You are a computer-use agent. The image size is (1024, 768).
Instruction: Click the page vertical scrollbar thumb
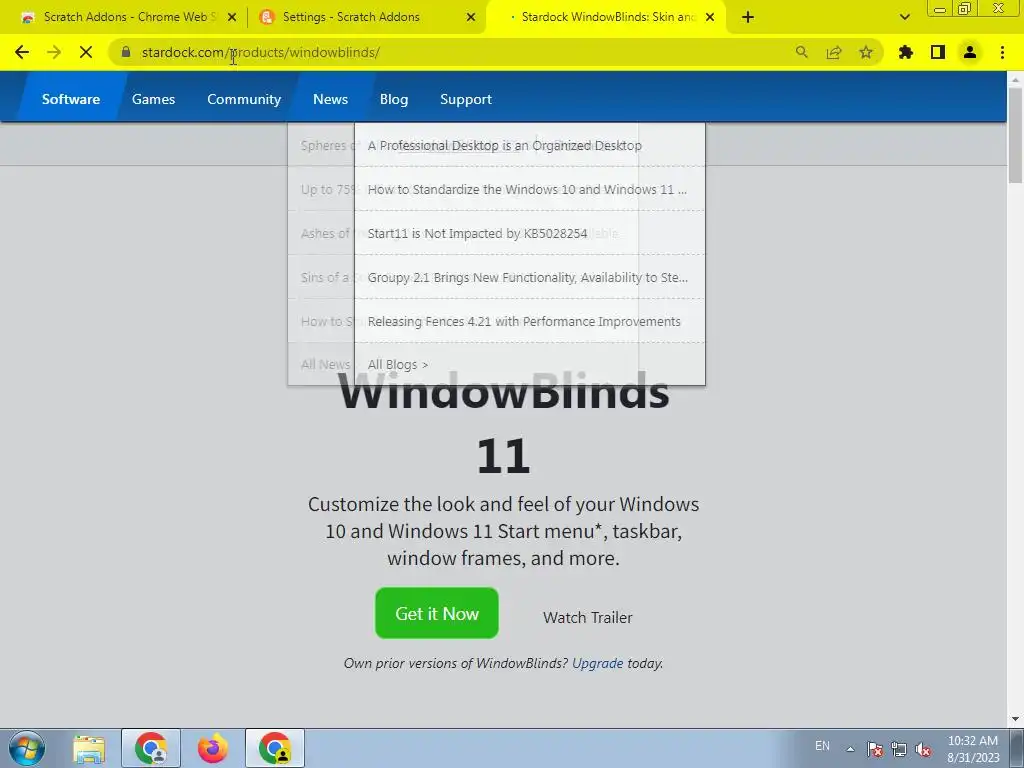(1015, 135)
